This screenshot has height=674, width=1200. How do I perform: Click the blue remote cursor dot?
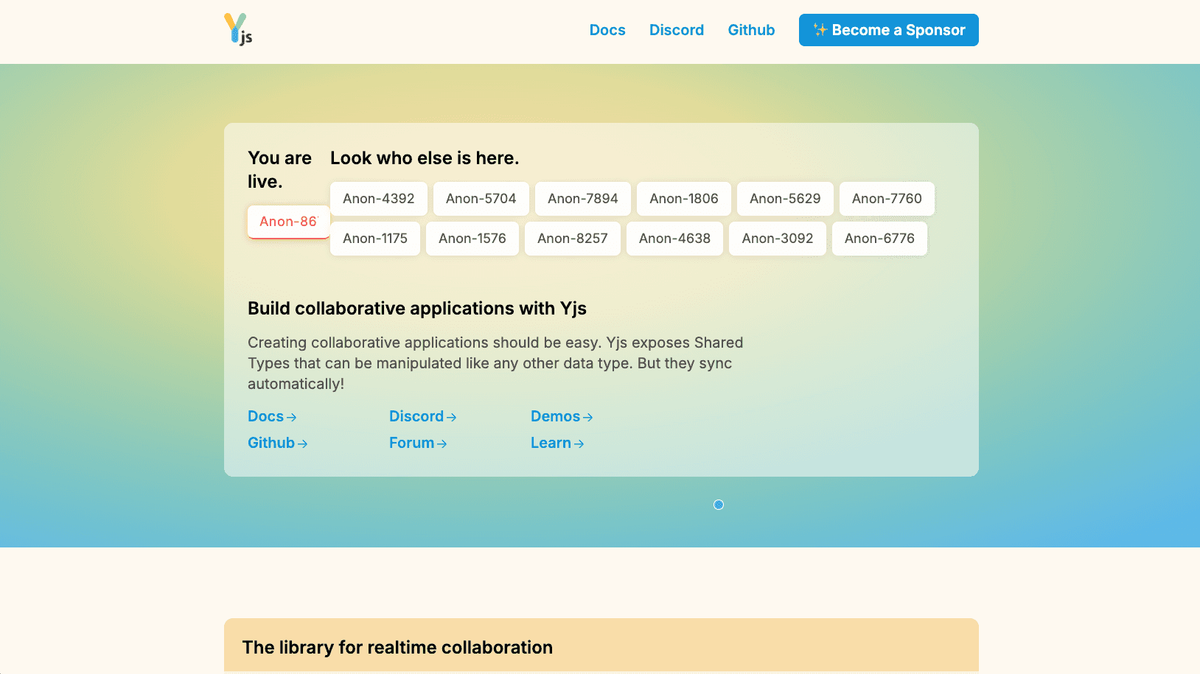[x=718, y=505]
